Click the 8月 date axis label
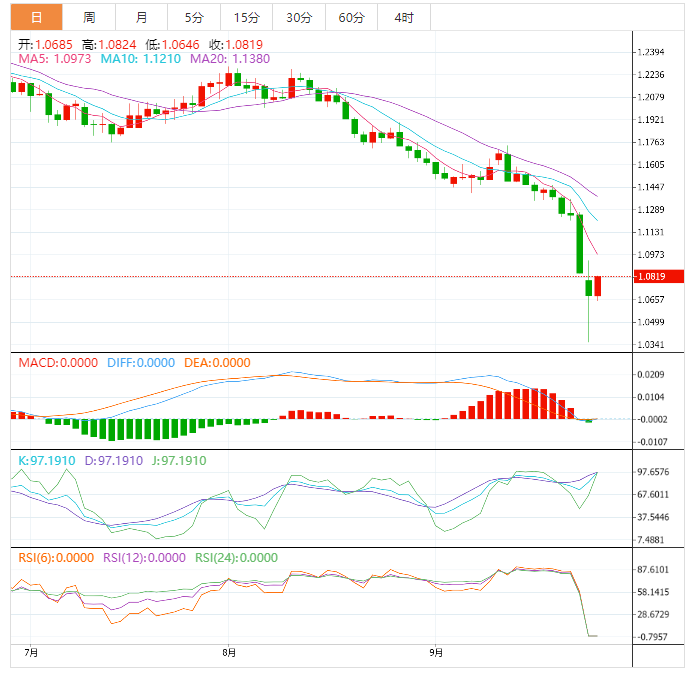688x676 pixels. [x=229, y=653]
